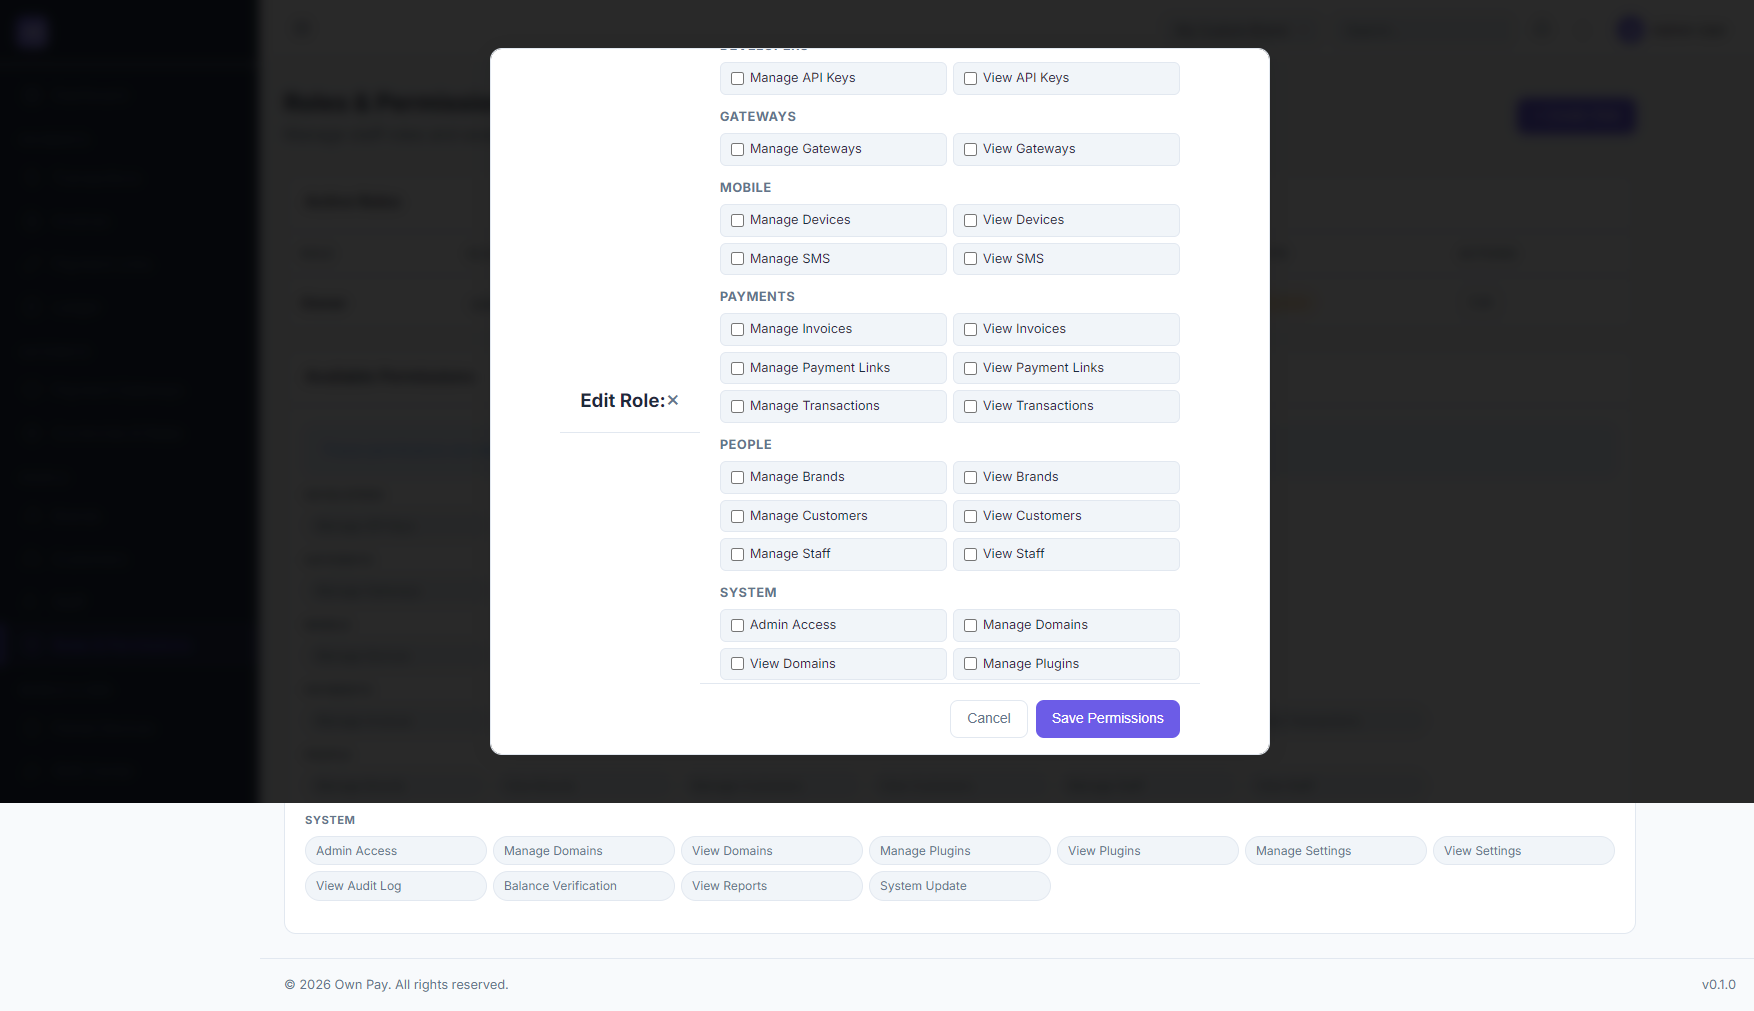Viewport: 1754px width, 1011px height.
Task: Check the Manage API Keys permission
Action: coord(737,78)
